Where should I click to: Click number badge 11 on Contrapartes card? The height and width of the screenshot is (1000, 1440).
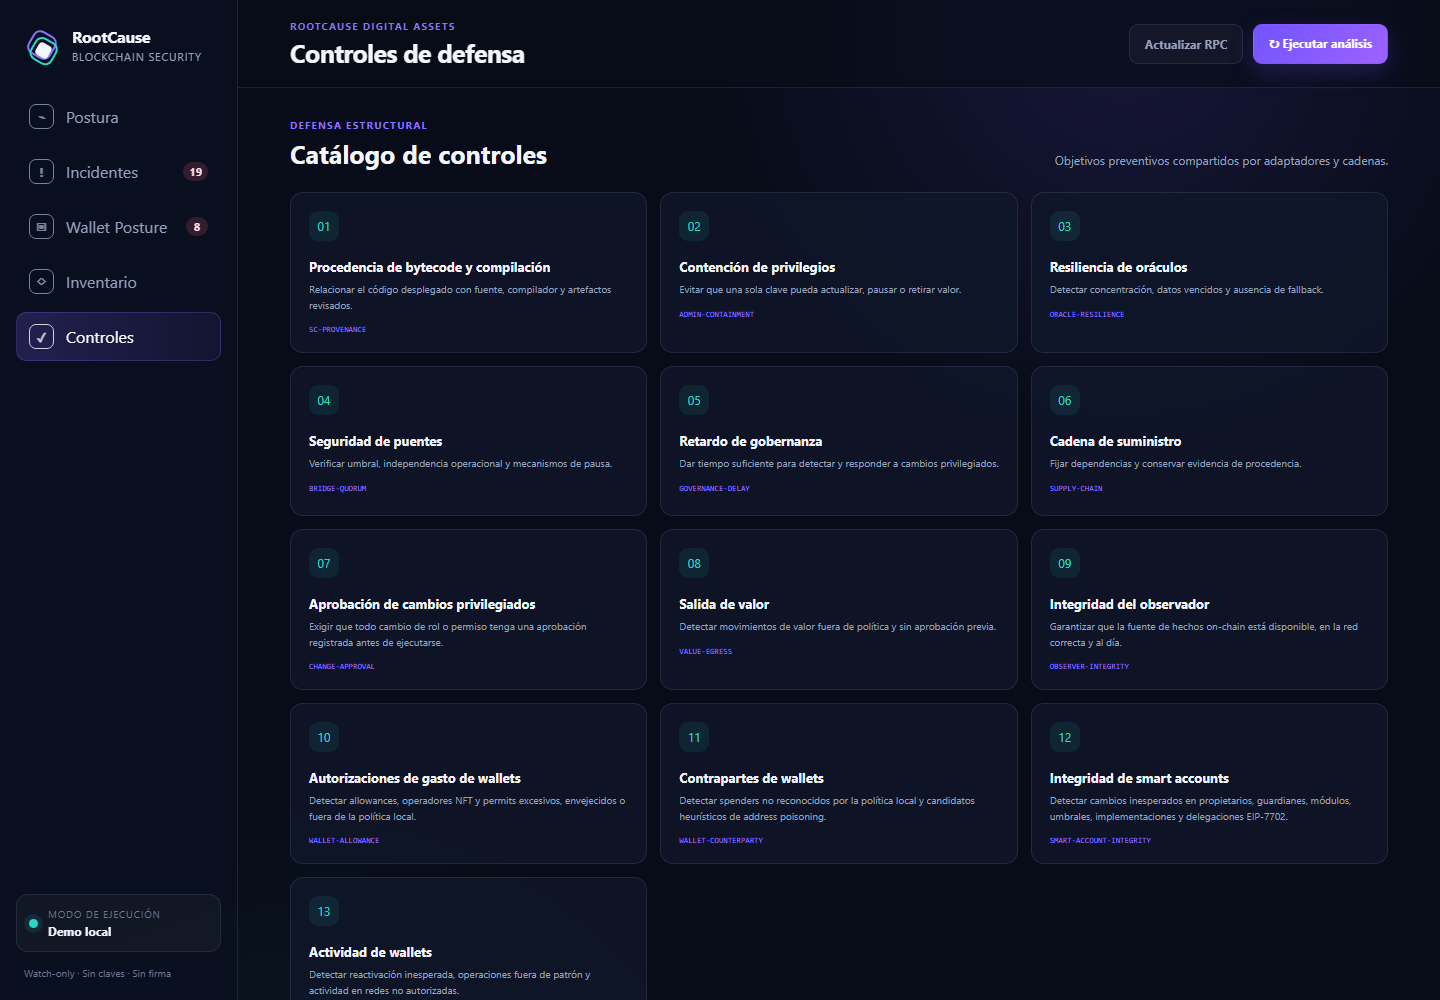tap(694, 738)
